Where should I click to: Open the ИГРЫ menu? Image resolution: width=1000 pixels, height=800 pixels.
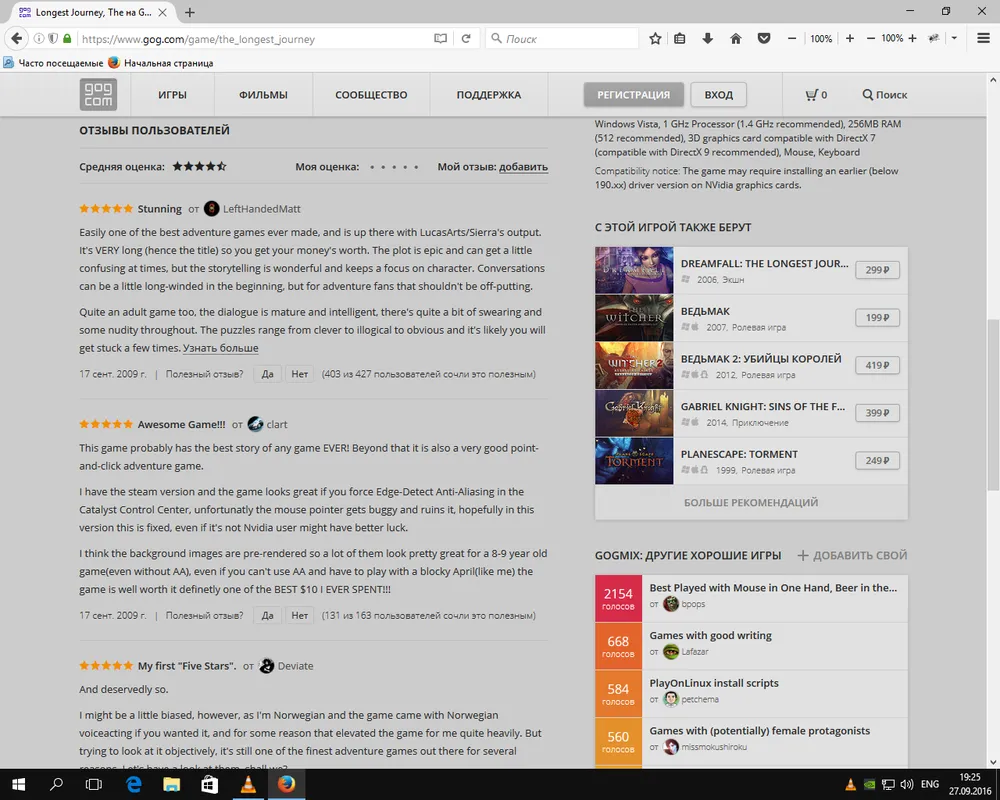(172, 94)
